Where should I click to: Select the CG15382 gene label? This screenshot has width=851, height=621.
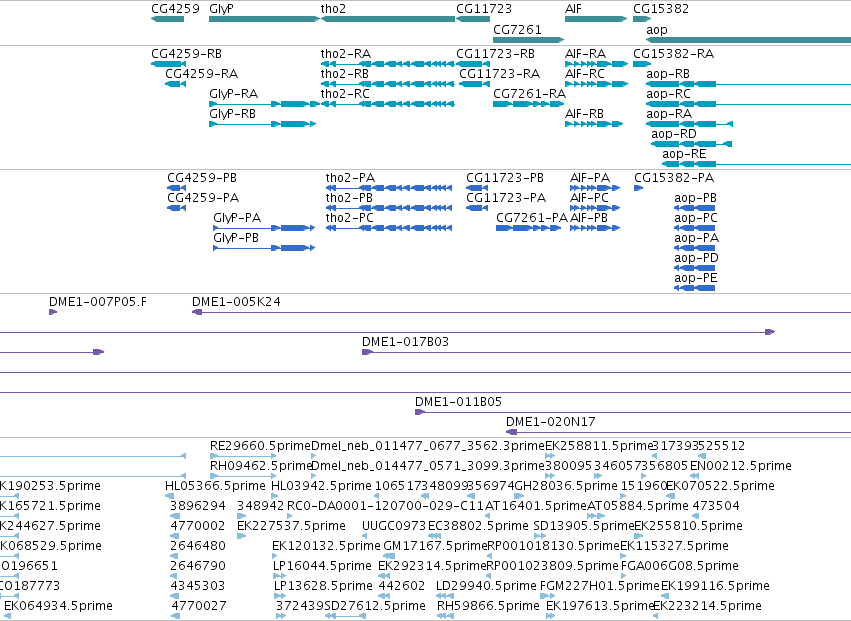(x=661, y=9)
